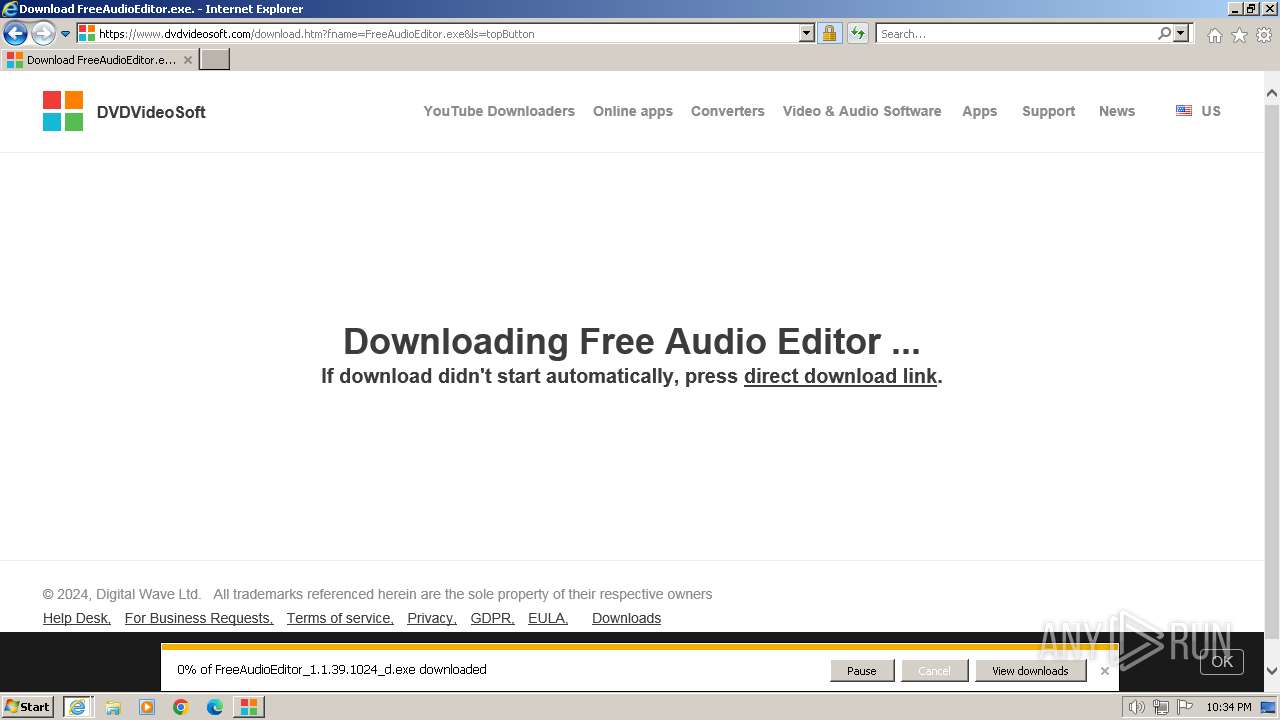
Task: Open the Tools gear icon
Action: tap(1264, 35)
